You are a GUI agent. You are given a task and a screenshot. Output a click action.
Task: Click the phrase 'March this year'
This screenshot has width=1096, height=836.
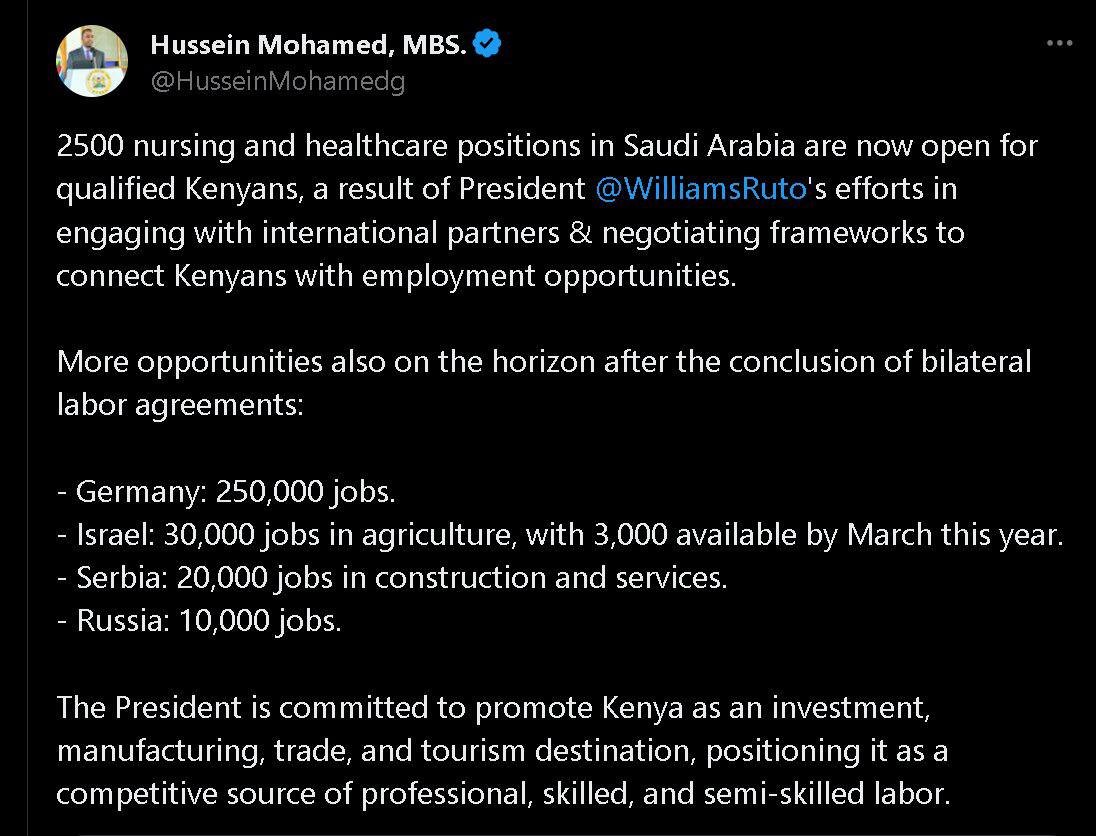coord(954,535)
